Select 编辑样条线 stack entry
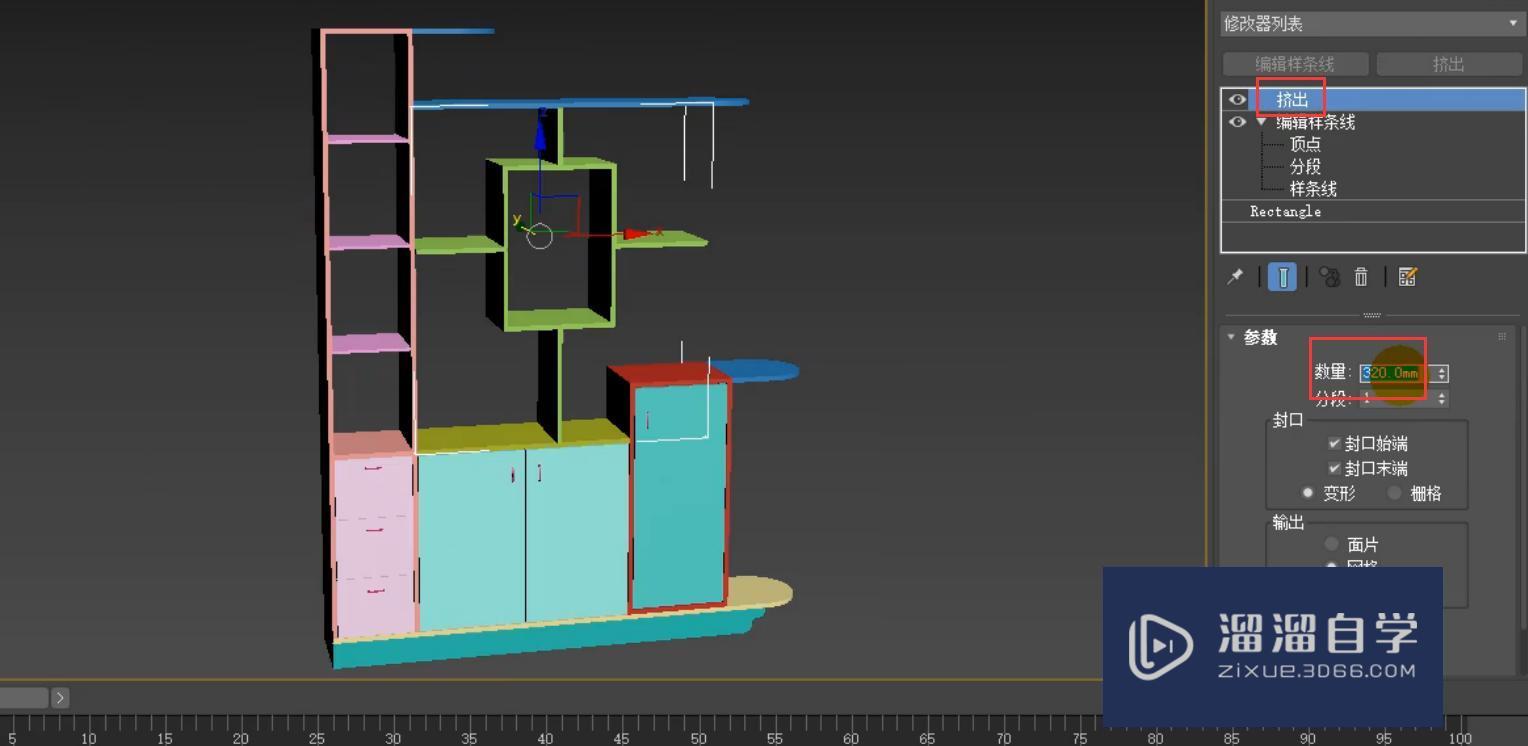 (x=1316, y=122)
